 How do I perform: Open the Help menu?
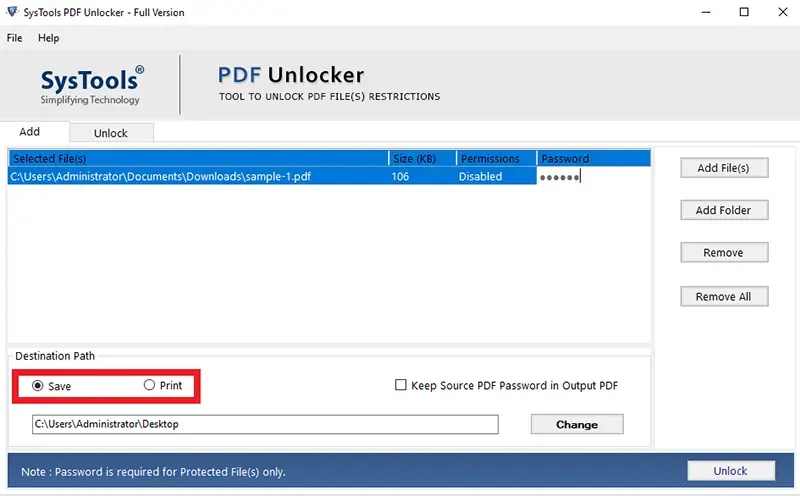pos(48,38)
